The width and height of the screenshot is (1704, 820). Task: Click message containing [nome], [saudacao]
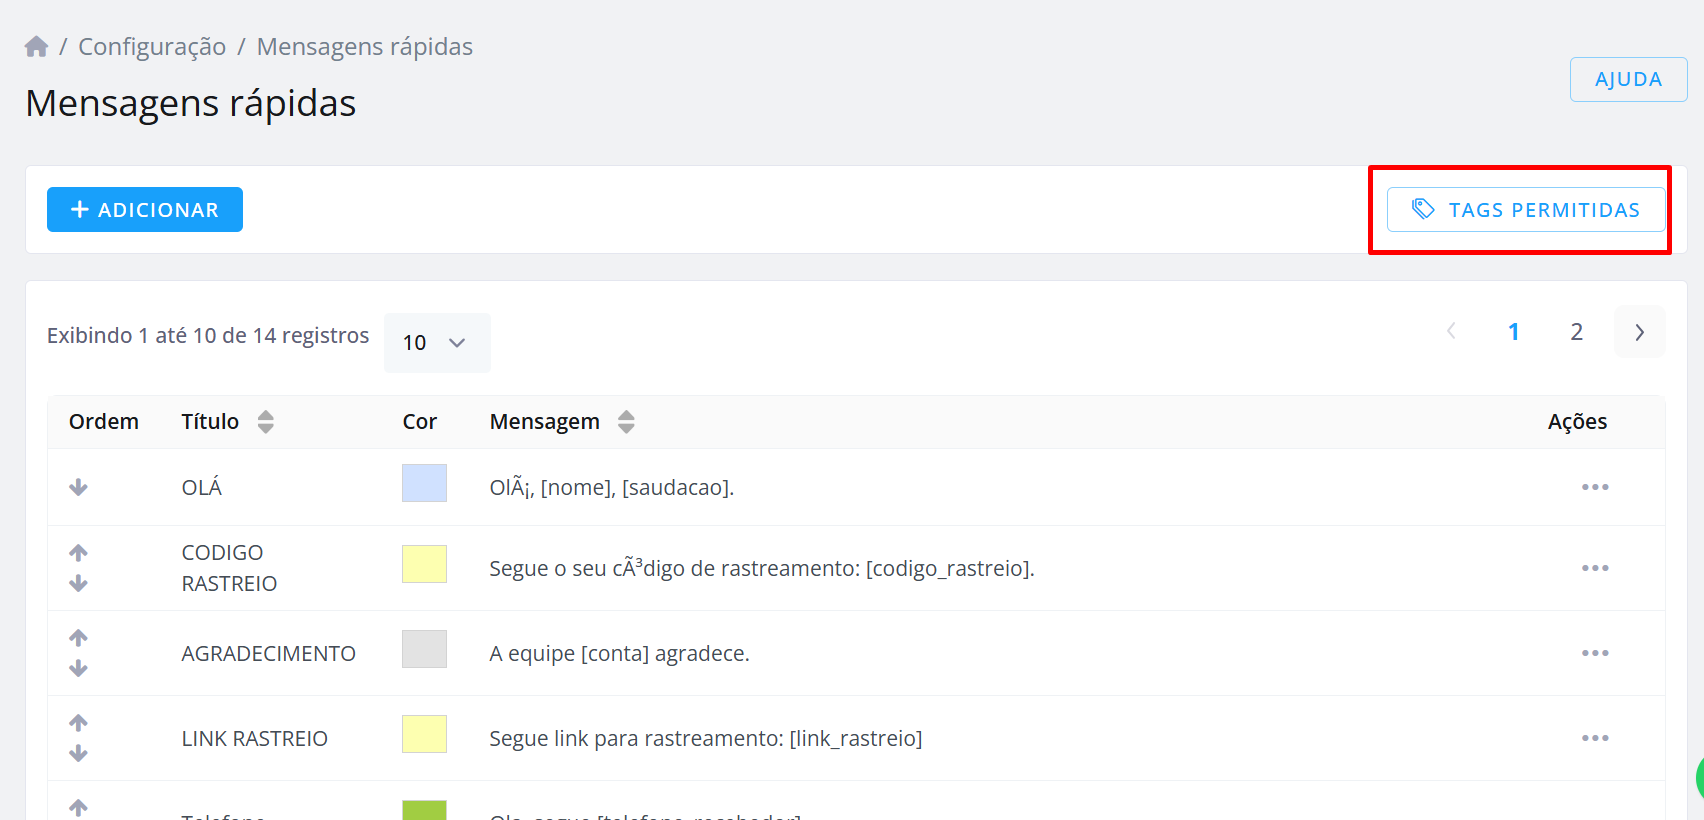coord(611,487)
